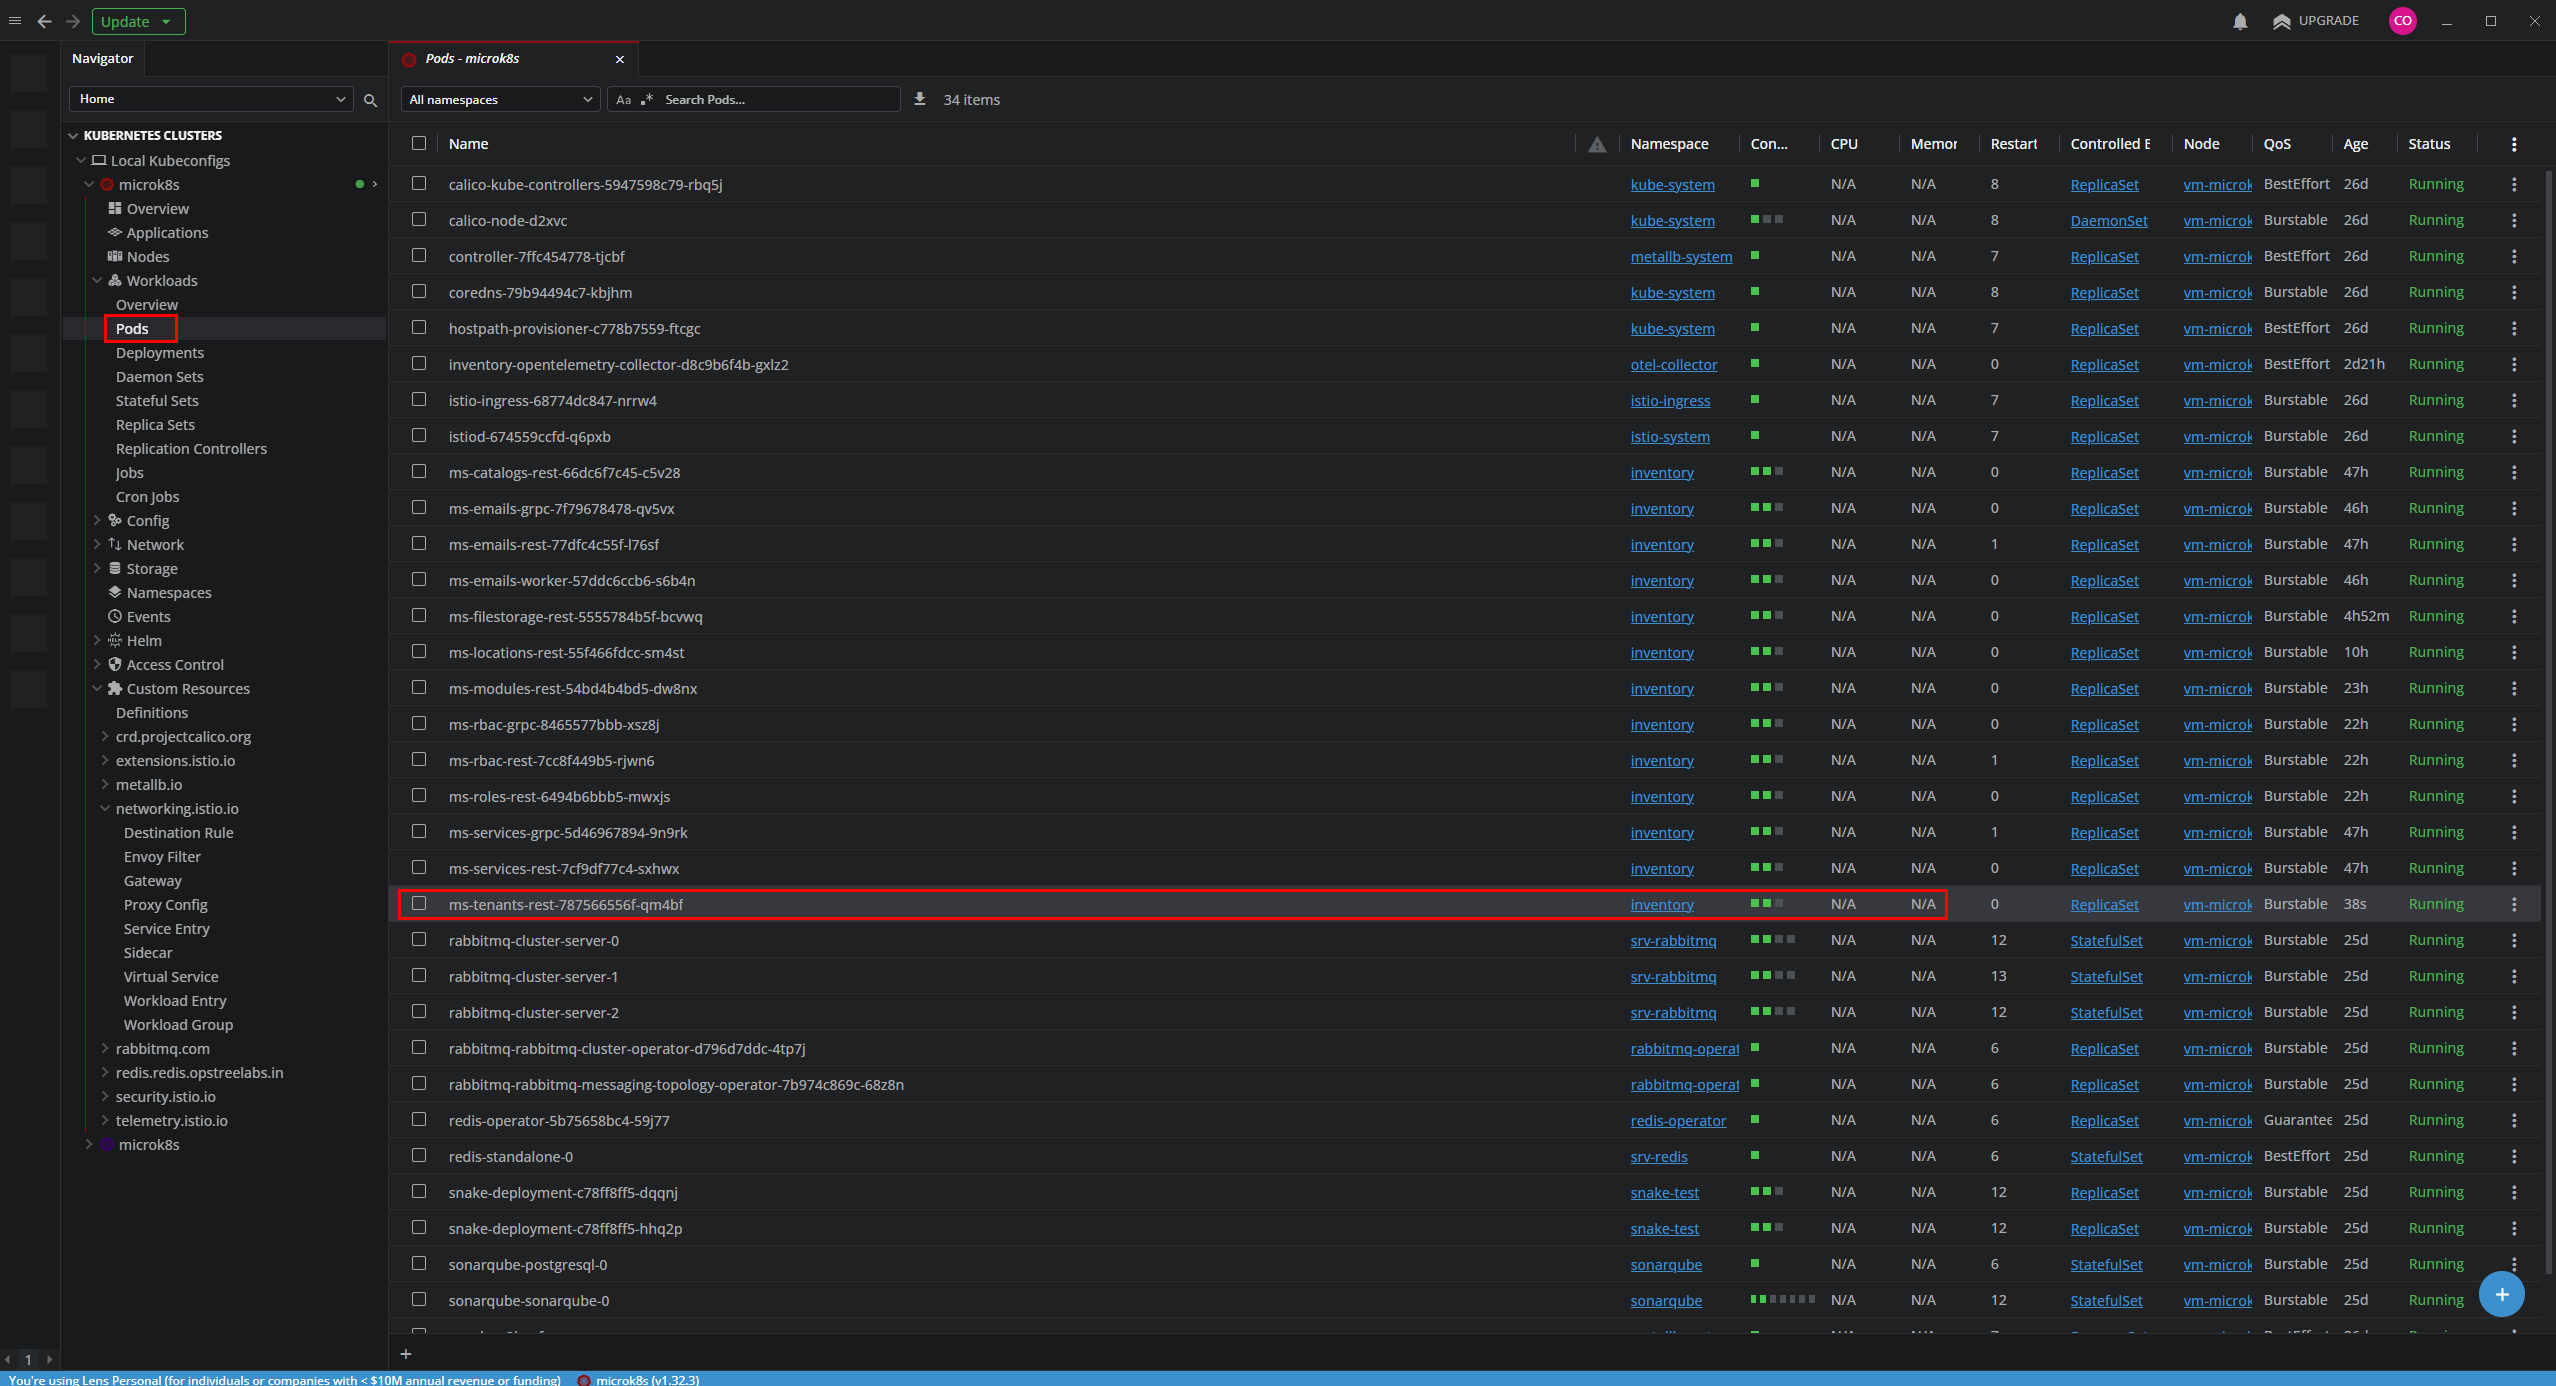2556x1386 pixels.
Task: Check the ms-emails-rest-77dfc4c55f-l76sf checkbox
Action: (419, 543)
